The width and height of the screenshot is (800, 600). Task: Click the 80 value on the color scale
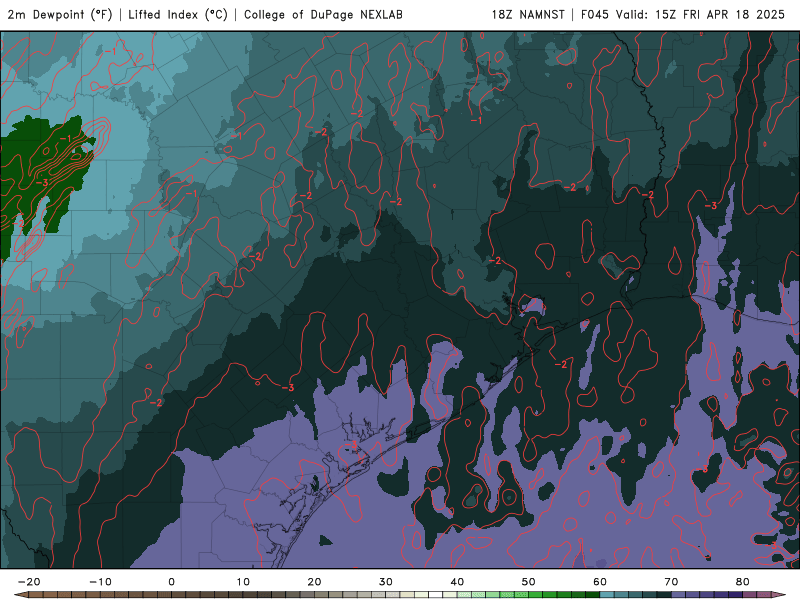(743, 582)
